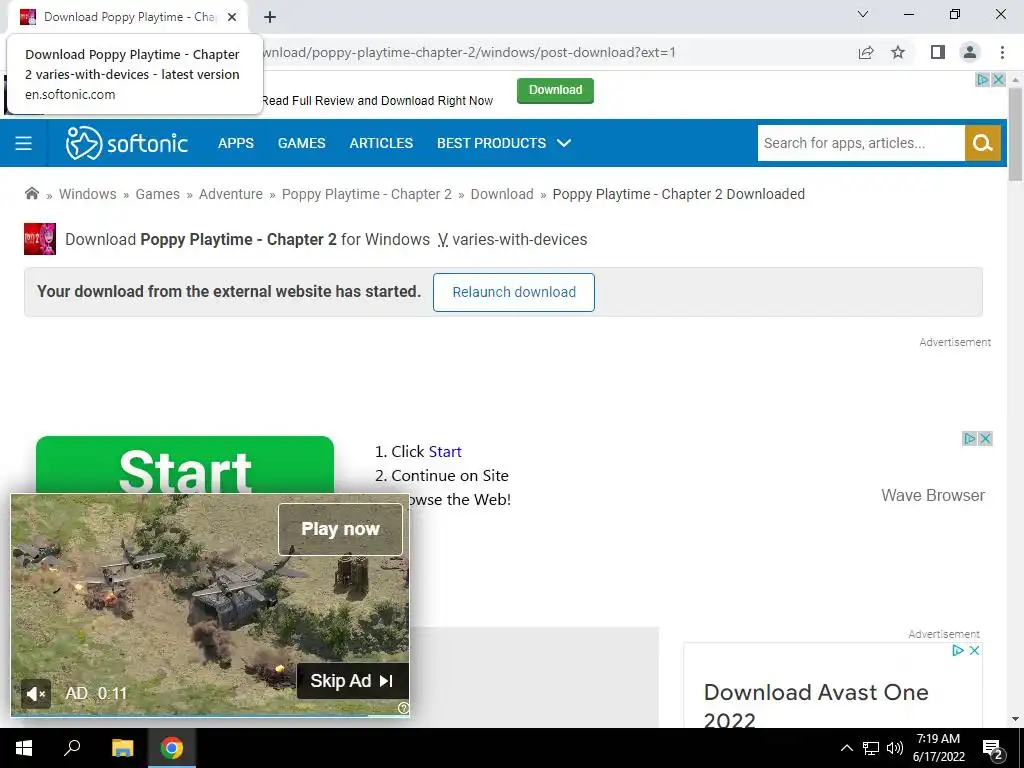1024x768 pixels.
Task: Click Download Avast One 2022 ad
Action: (x=816, y=705)
